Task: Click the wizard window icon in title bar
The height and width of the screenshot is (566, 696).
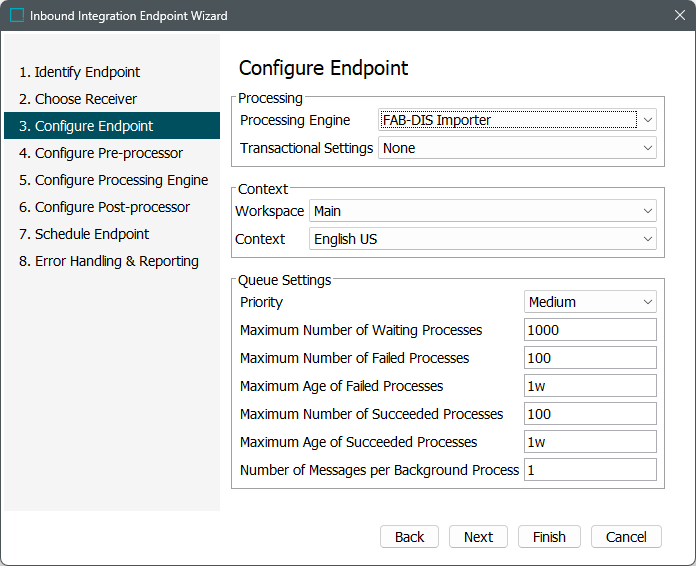Action: pyautogui.click(x=17, y=16)
